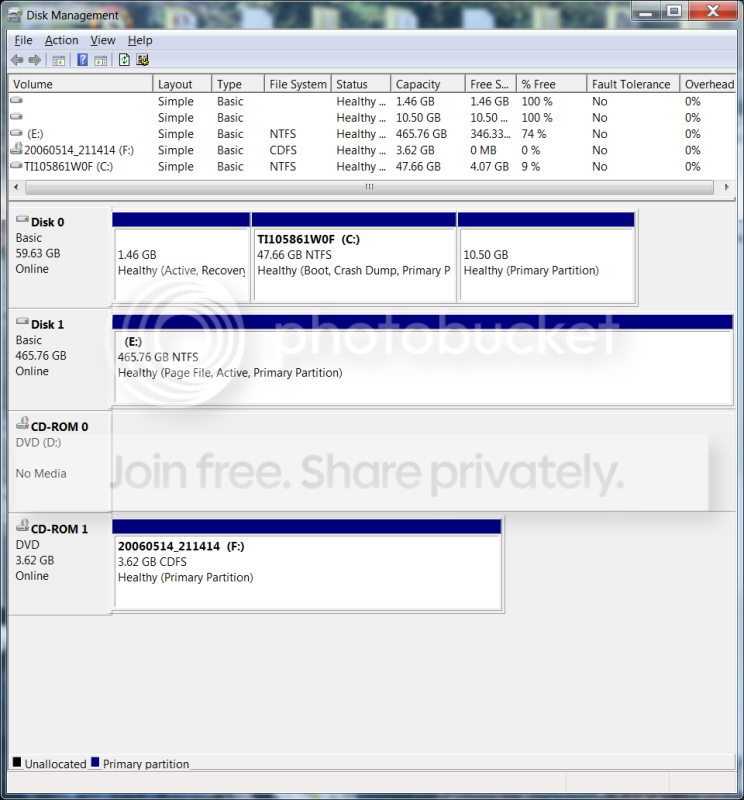Select the TI105861W0F (C:) volume row
The image size is (744, 800).
pos(372,167)
